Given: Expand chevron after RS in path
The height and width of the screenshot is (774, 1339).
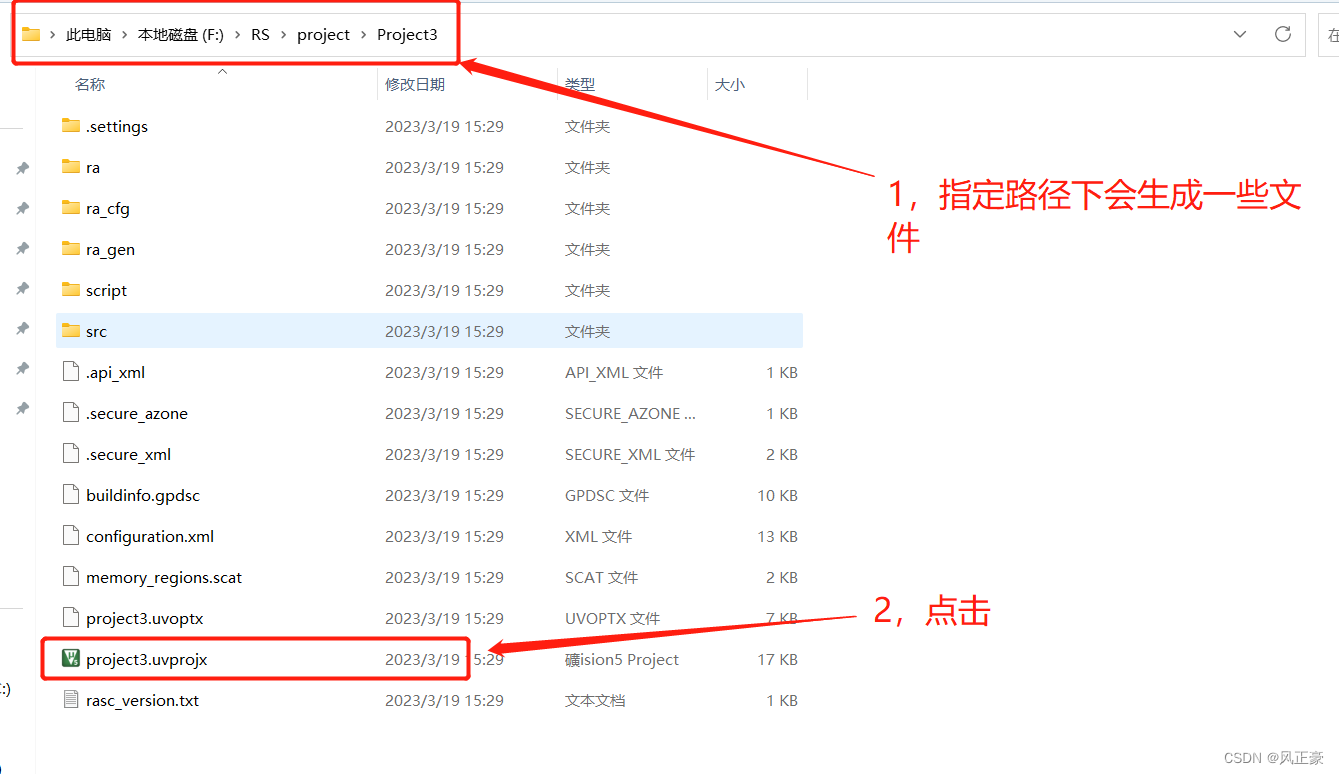Looking at the screenshot, I should coord(284,35).
